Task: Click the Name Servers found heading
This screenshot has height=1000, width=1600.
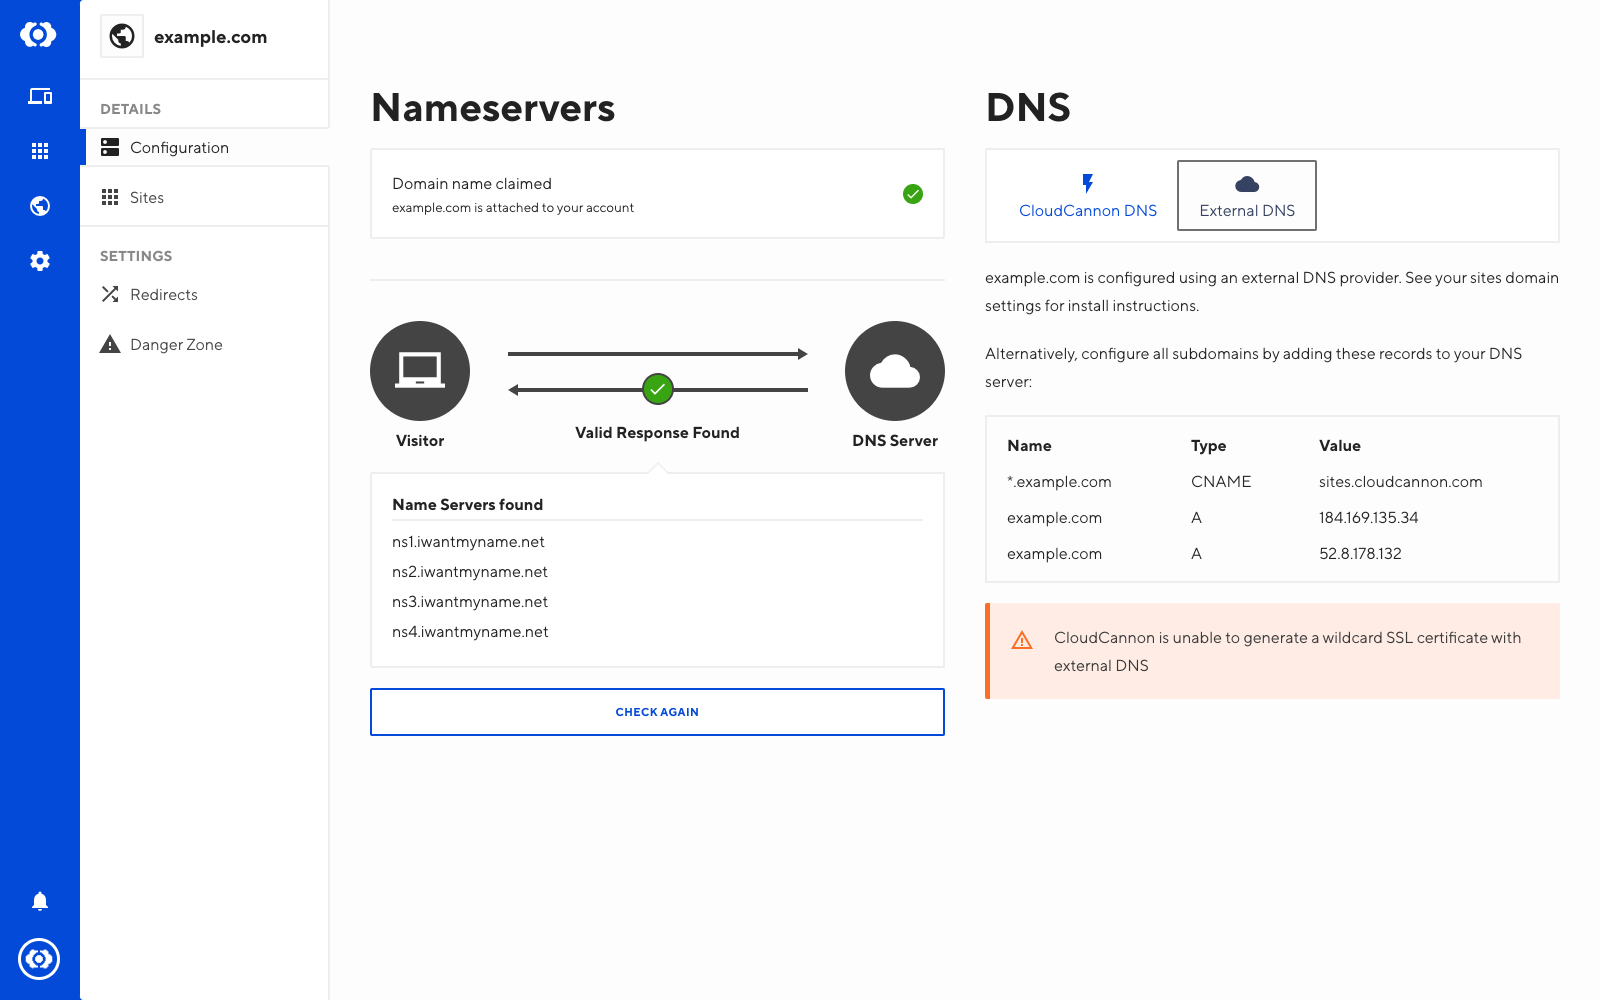Action: click(467, 504)
